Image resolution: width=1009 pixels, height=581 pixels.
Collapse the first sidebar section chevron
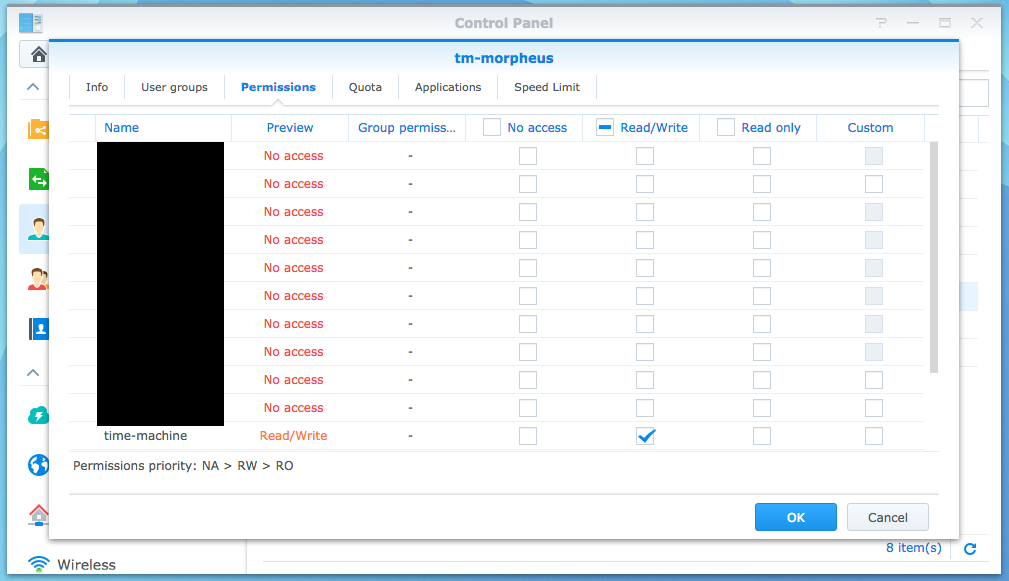(x=33, y=87)
